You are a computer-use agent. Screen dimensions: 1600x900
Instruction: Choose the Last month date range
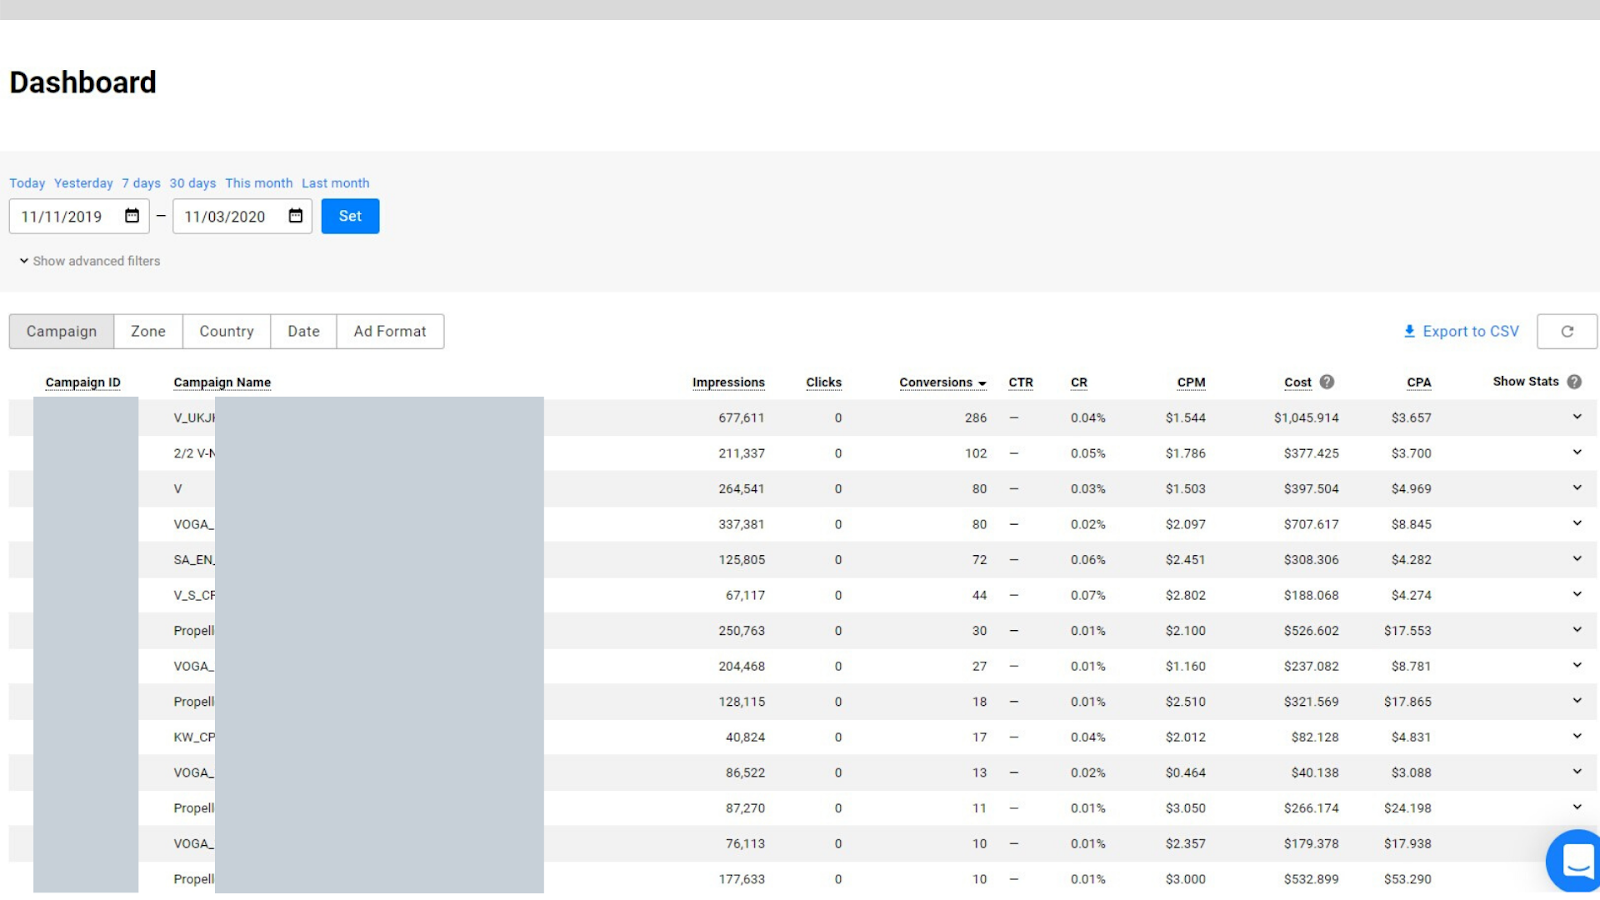[x=335, y=184]
